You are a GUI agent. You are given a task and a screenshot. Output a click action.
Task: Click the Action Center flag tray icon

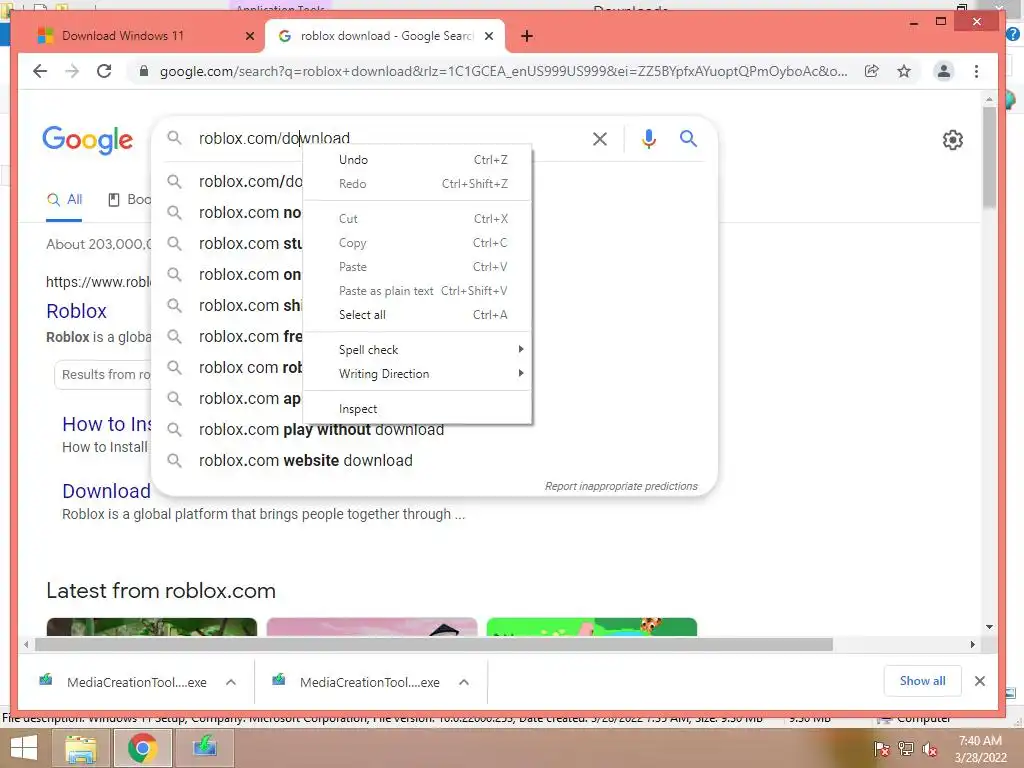(x=881, y=749)
